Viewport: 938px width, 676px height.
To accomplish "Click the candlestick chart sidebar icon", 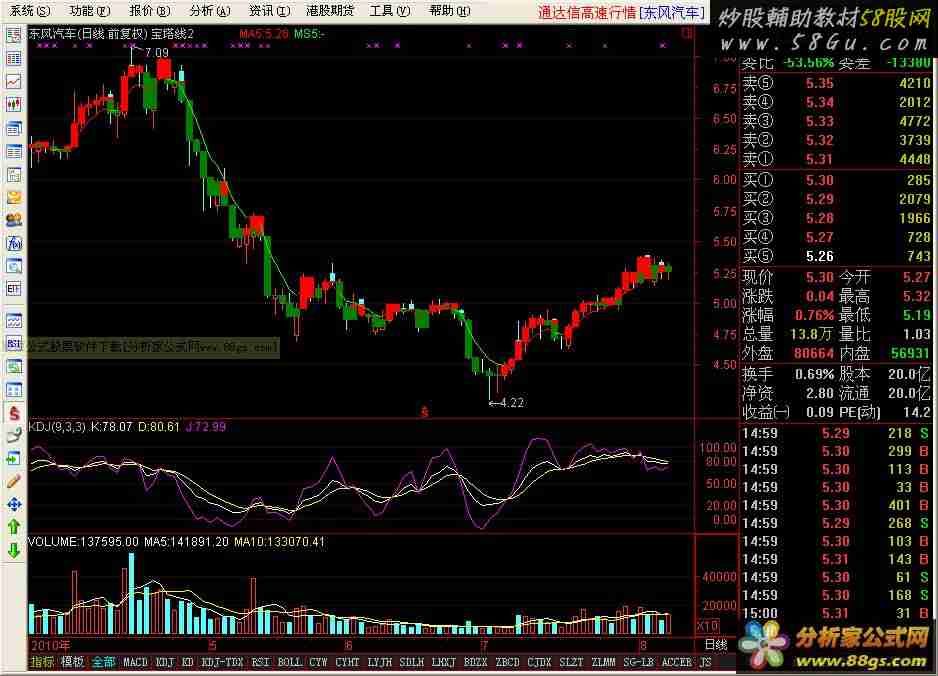I will pos(14,105).
